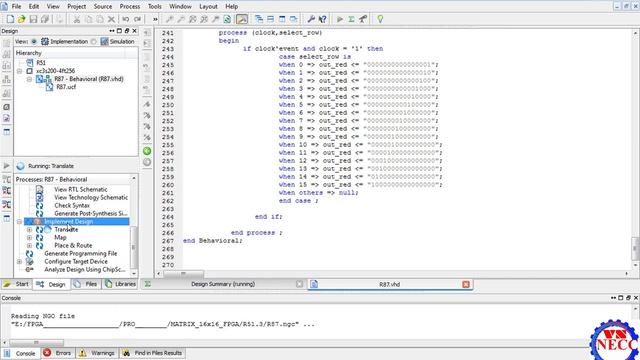This screenshot has width=640, height=360.
Task: Collapse the Implement Design process node
Action: pyautogui.click(x=19, y=222)
